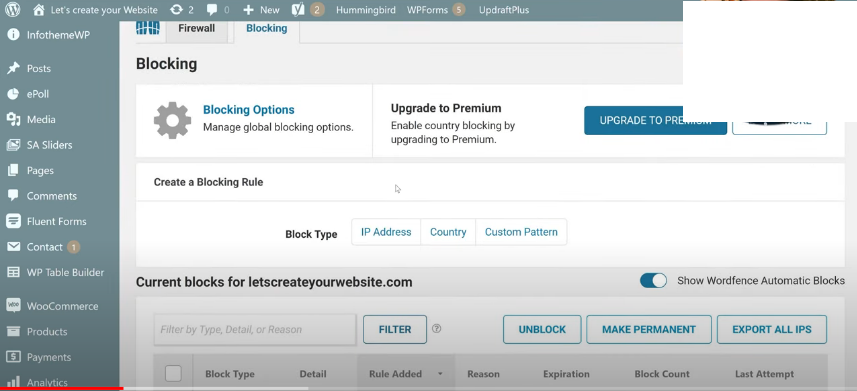Image resolution: width=857 pixels, height=391 pixels.
Task: Click the FILTER button
Action: point(395,329)
